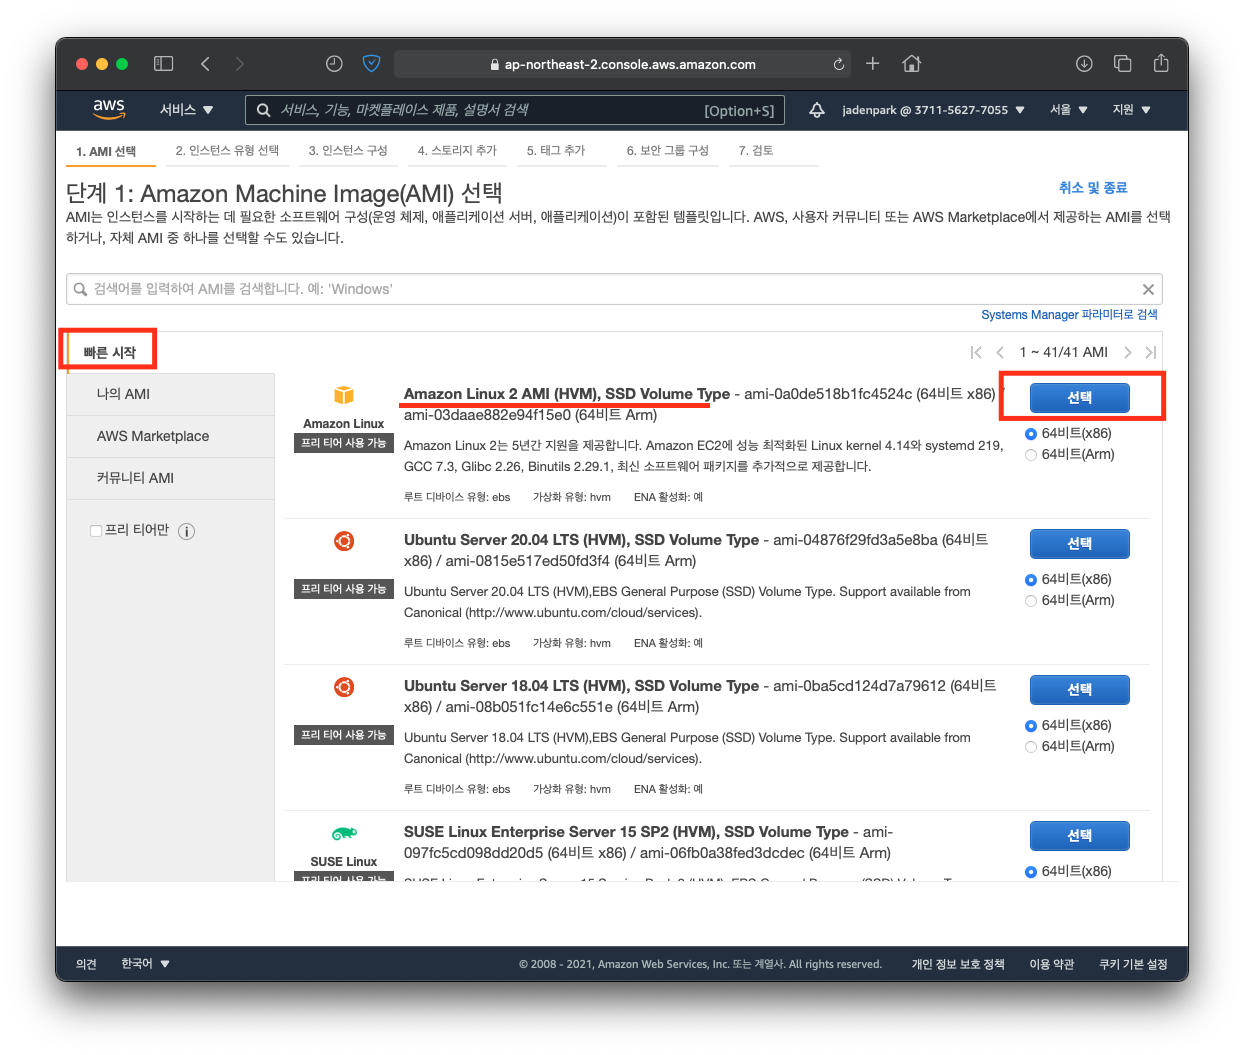Jump to last page of AMI list
This screenshot has width=1244, height=1055.
[x=1151, y=352]
